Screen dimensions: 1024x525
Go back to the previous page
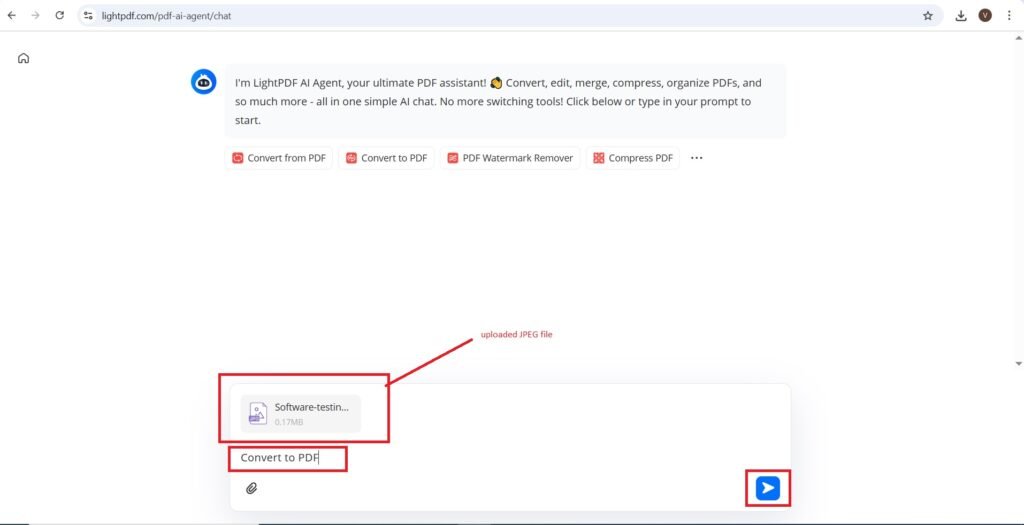(x=12, y=16)
